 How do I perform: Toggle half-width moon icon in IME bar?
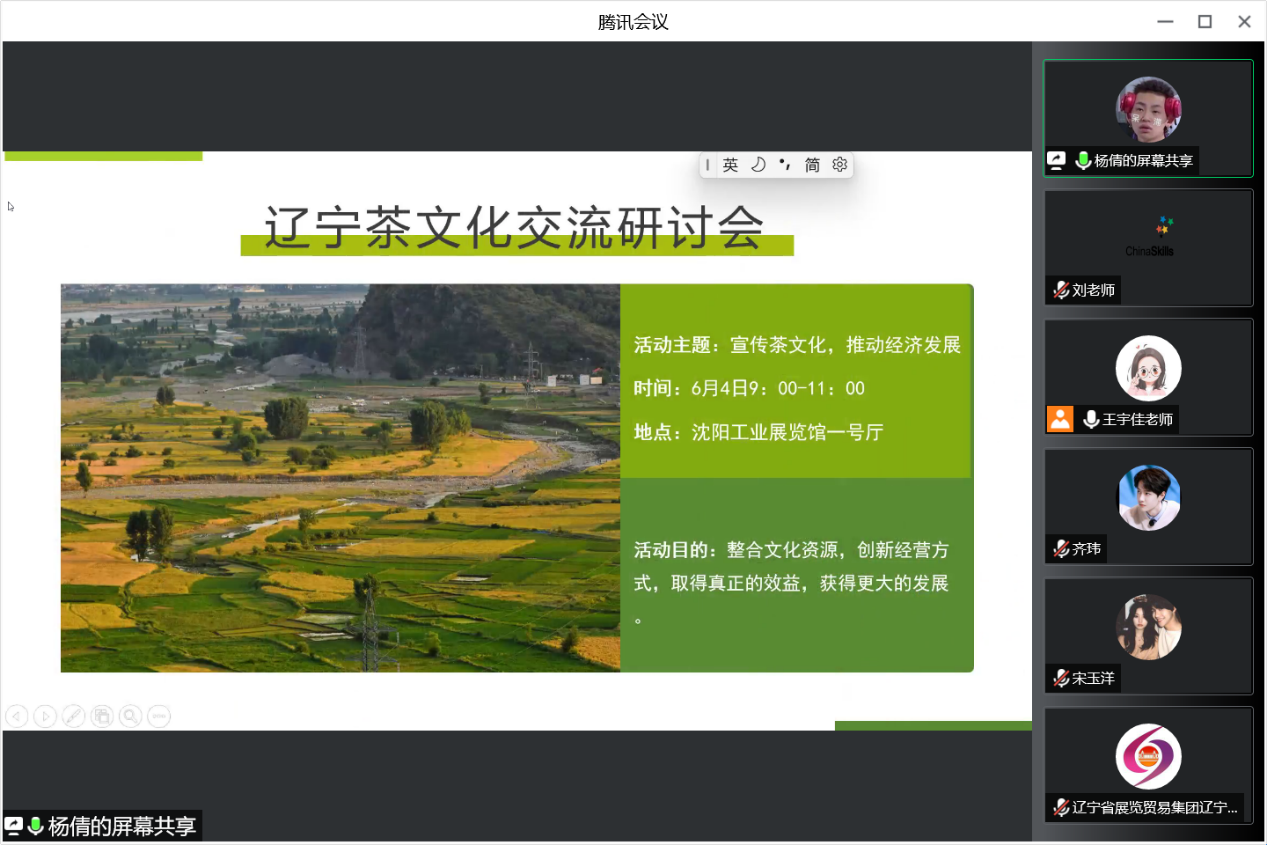(758, 165)
